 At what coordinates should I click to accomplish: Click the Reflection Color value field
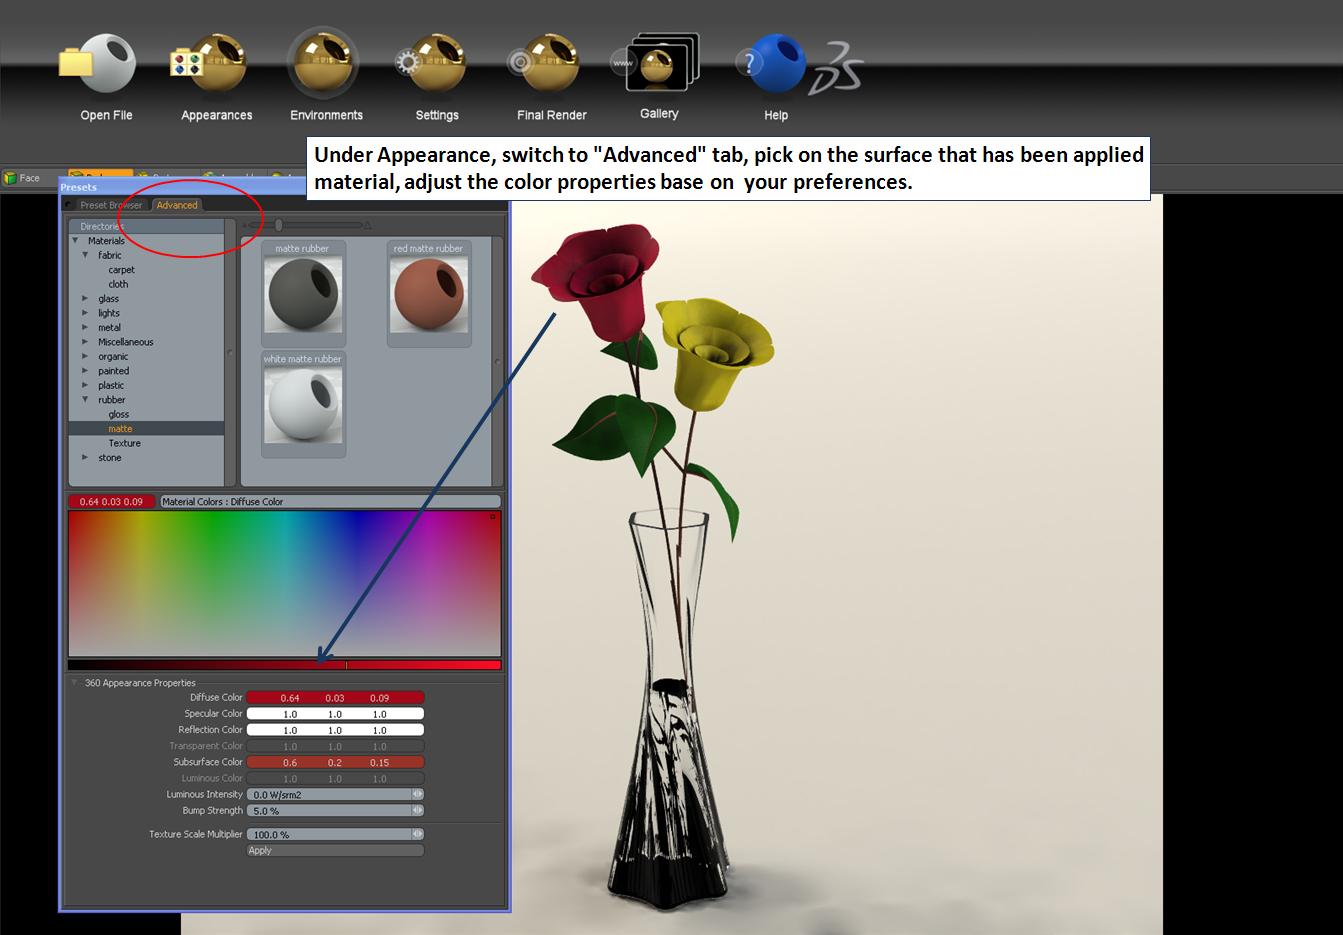pos(335,730)
